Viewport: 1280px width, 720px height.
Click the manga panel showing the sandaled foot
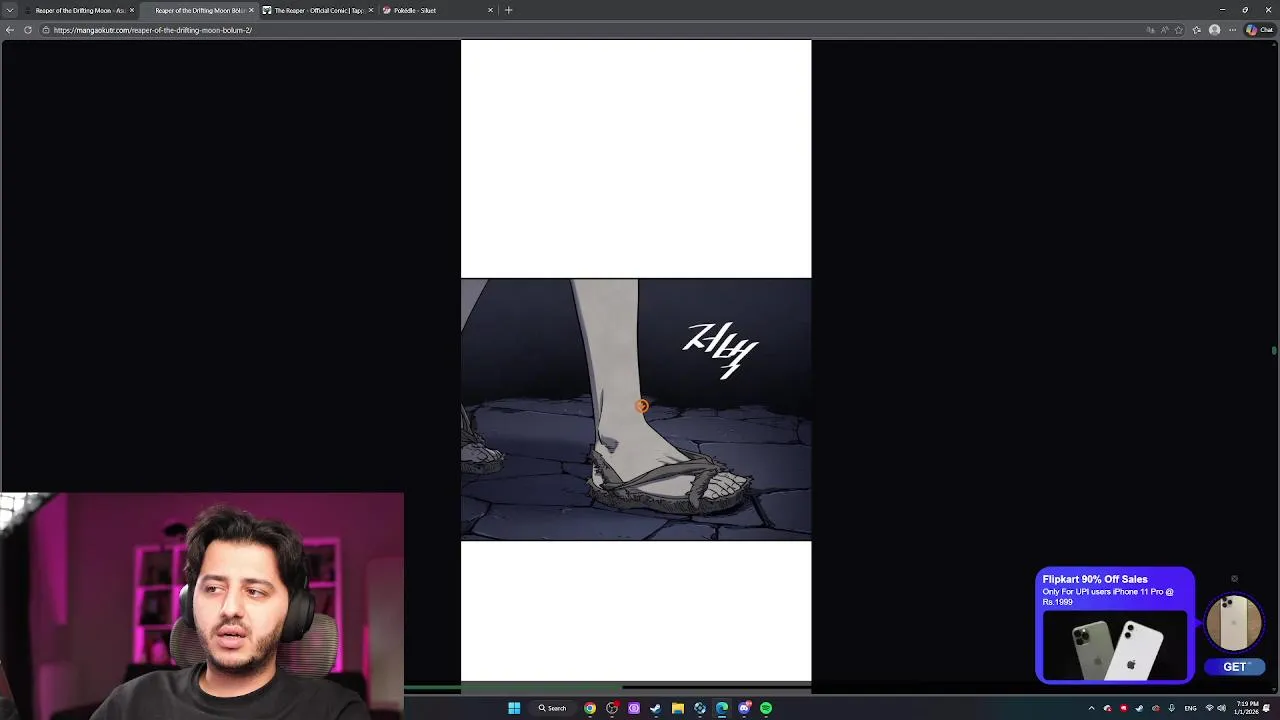click(x=636, y=409)
